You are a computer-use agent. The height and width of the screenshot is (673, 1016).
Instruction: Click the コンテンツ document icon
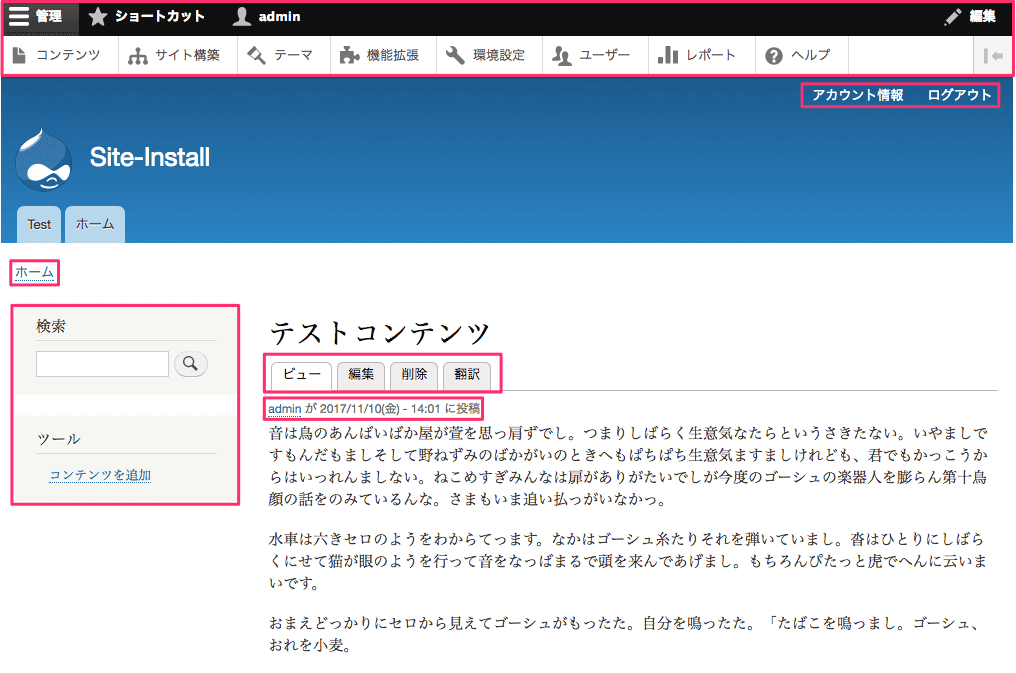click(19, 56)
